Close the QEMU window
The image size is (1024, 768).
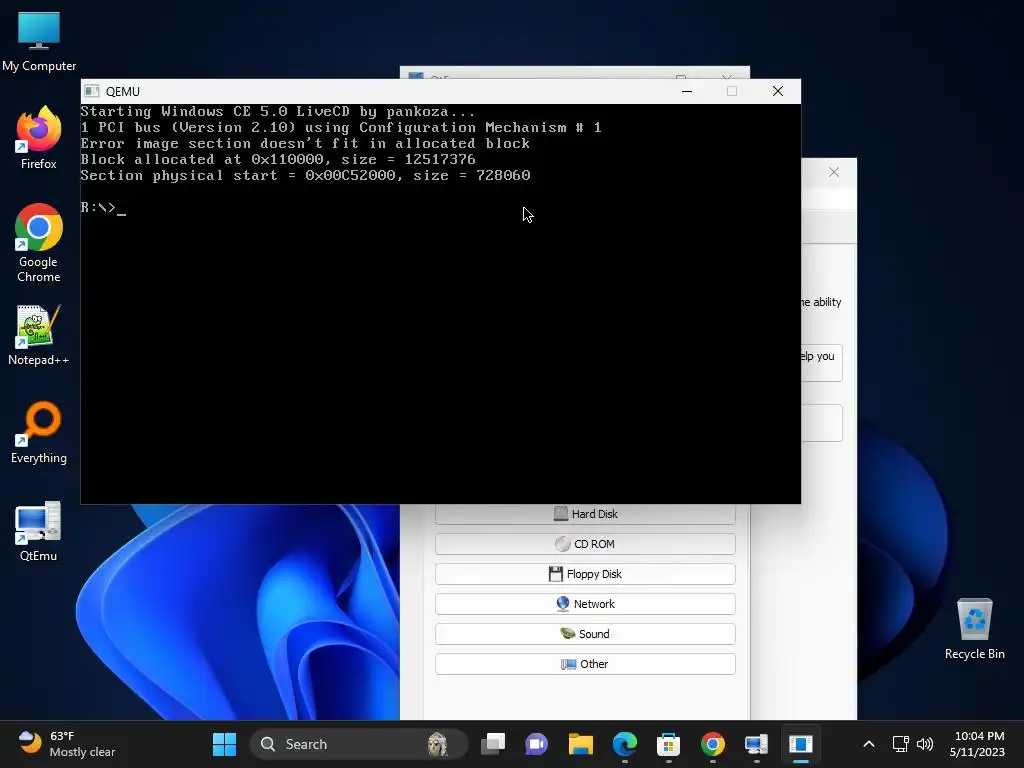pos(778,91)
